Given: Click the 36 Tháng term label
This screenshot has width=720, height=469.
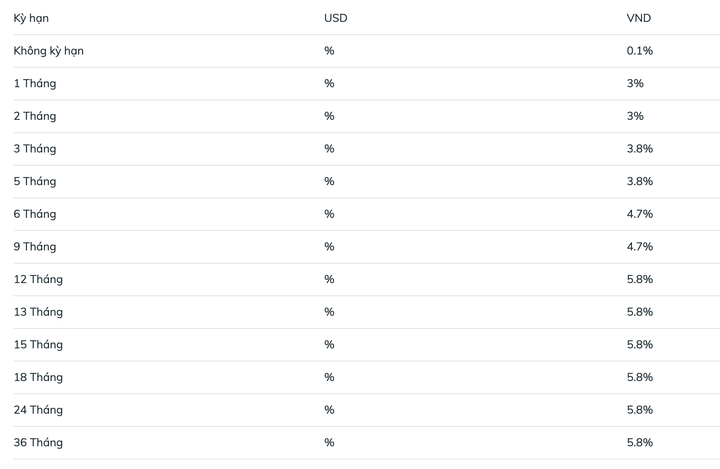Looking at the screenshot, I should 38,442.
